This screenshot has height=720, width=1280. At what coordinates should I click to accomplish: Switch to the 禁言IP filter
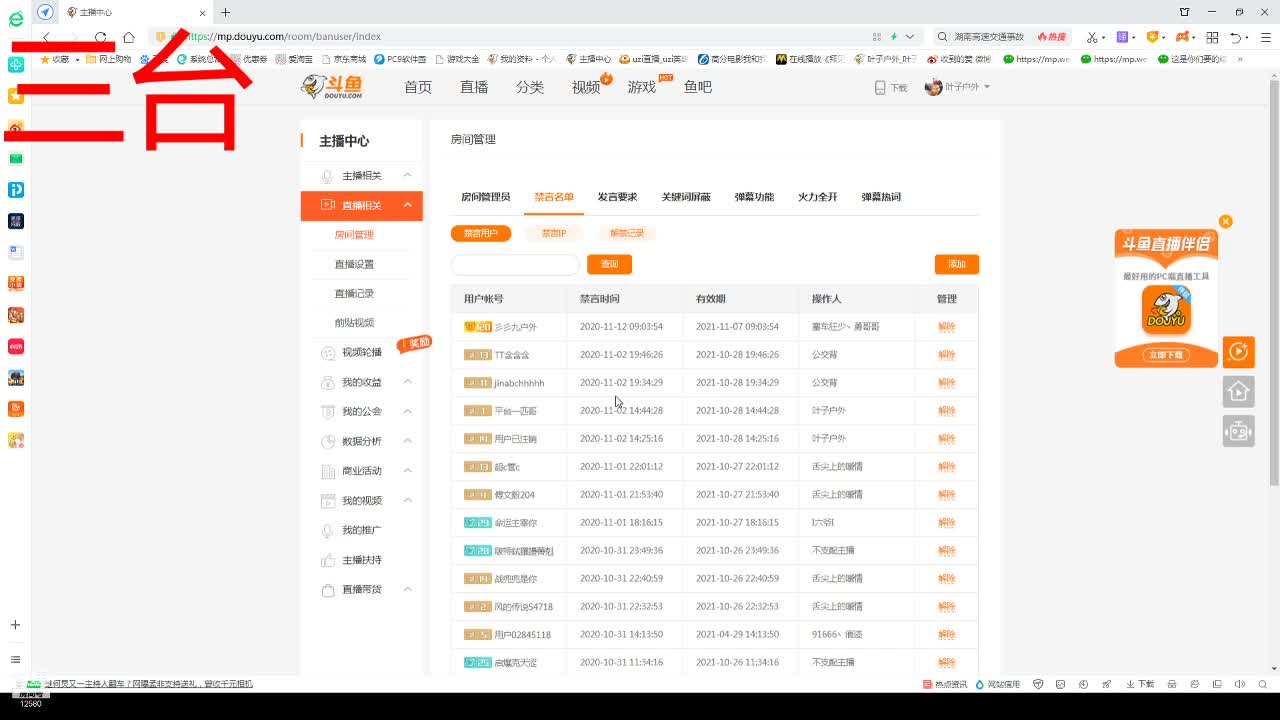point(554,232)
